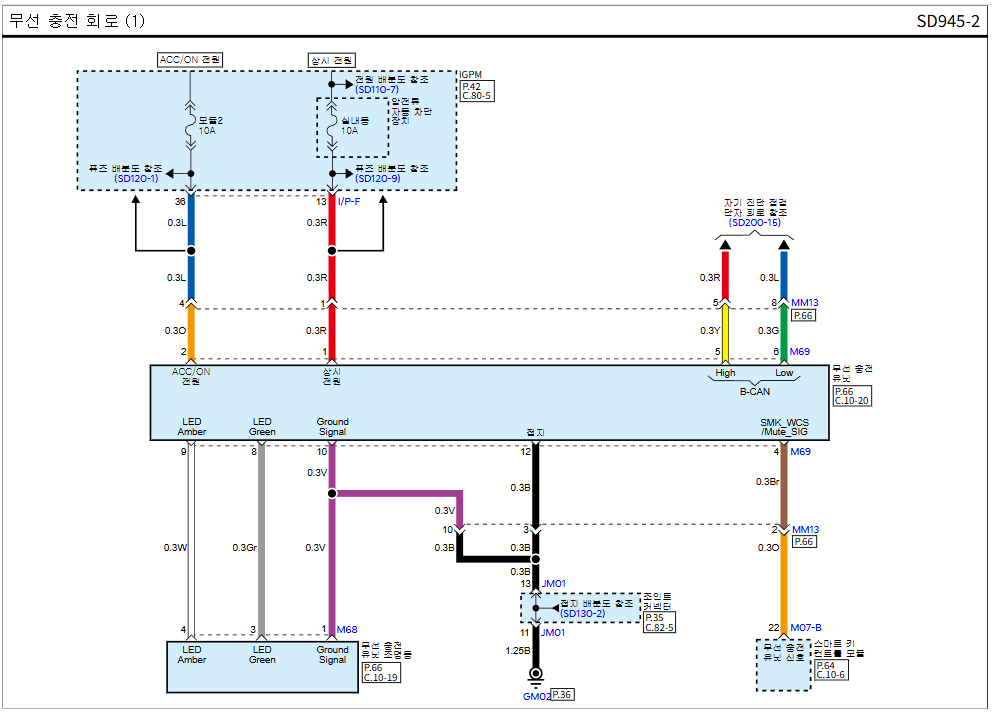The width and height of the screenshot is (992, 714).
Task: Click the arrowhead above the blue 0.3L B-CAN wire
Action: tap(783, 244)
